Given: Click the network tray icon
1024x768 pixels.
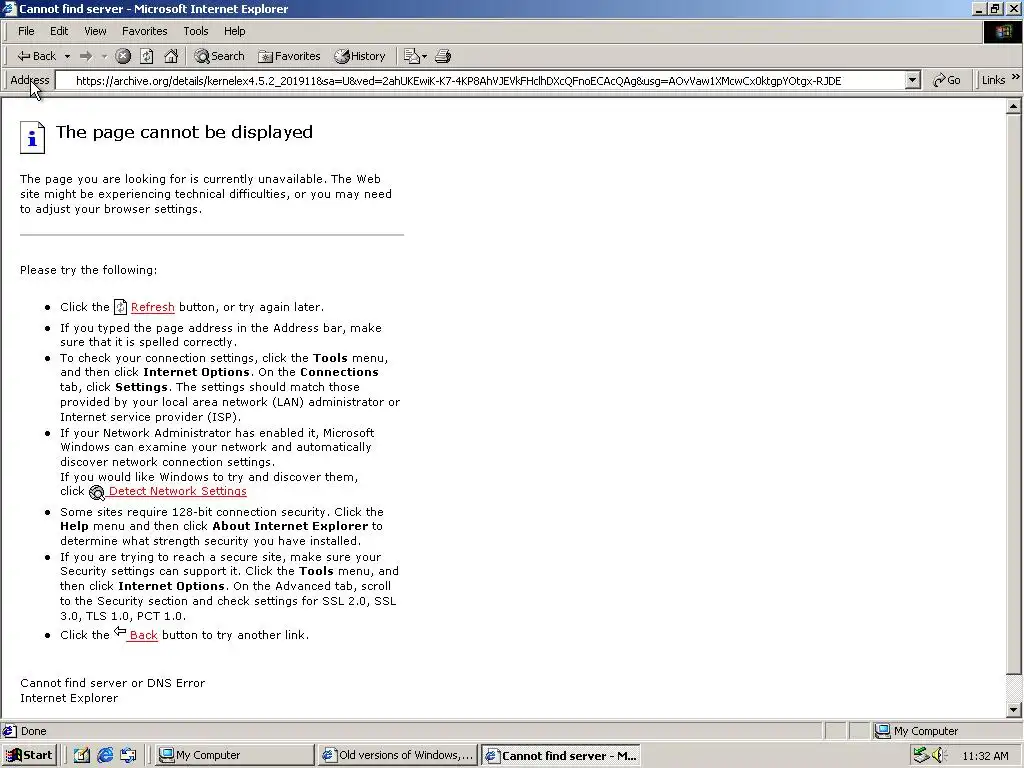Looking at the screenshot, I should (x=921, y=756).
